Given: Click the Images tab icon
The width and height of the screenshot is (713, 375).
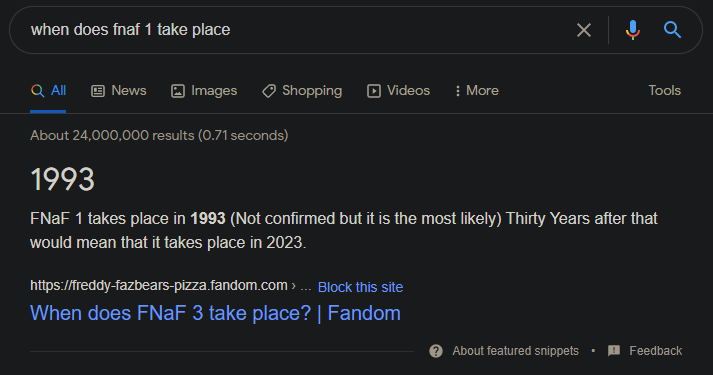Looking at the screenshot, I should pos(178,91).
